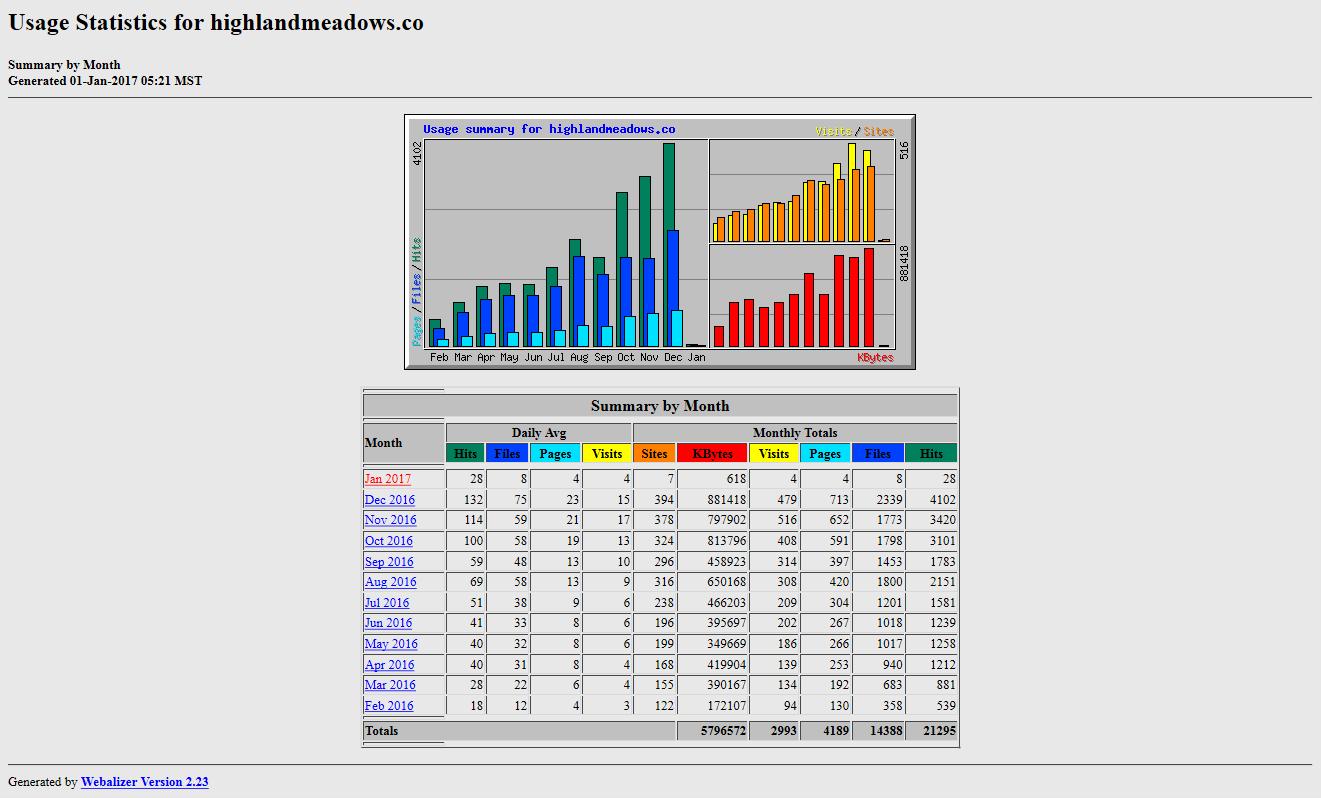Image resolution: width=1321 pixels, height=798 pixels.
Task: Click the usage summary bar chart image
Action: click(659, 242)
